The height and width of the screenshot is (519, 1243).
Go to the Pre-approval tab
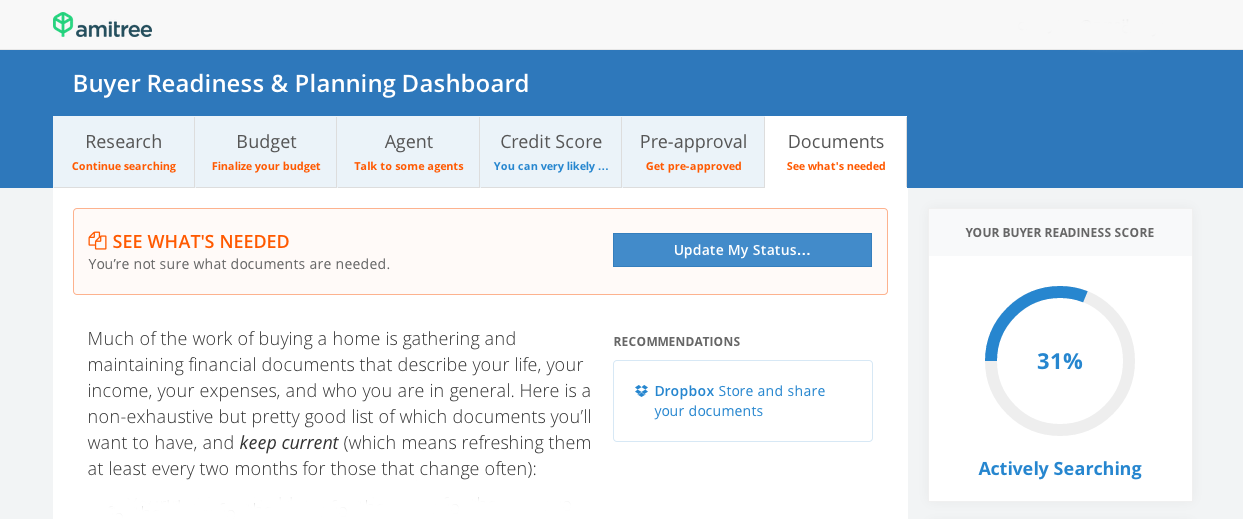tap(693, 152)
